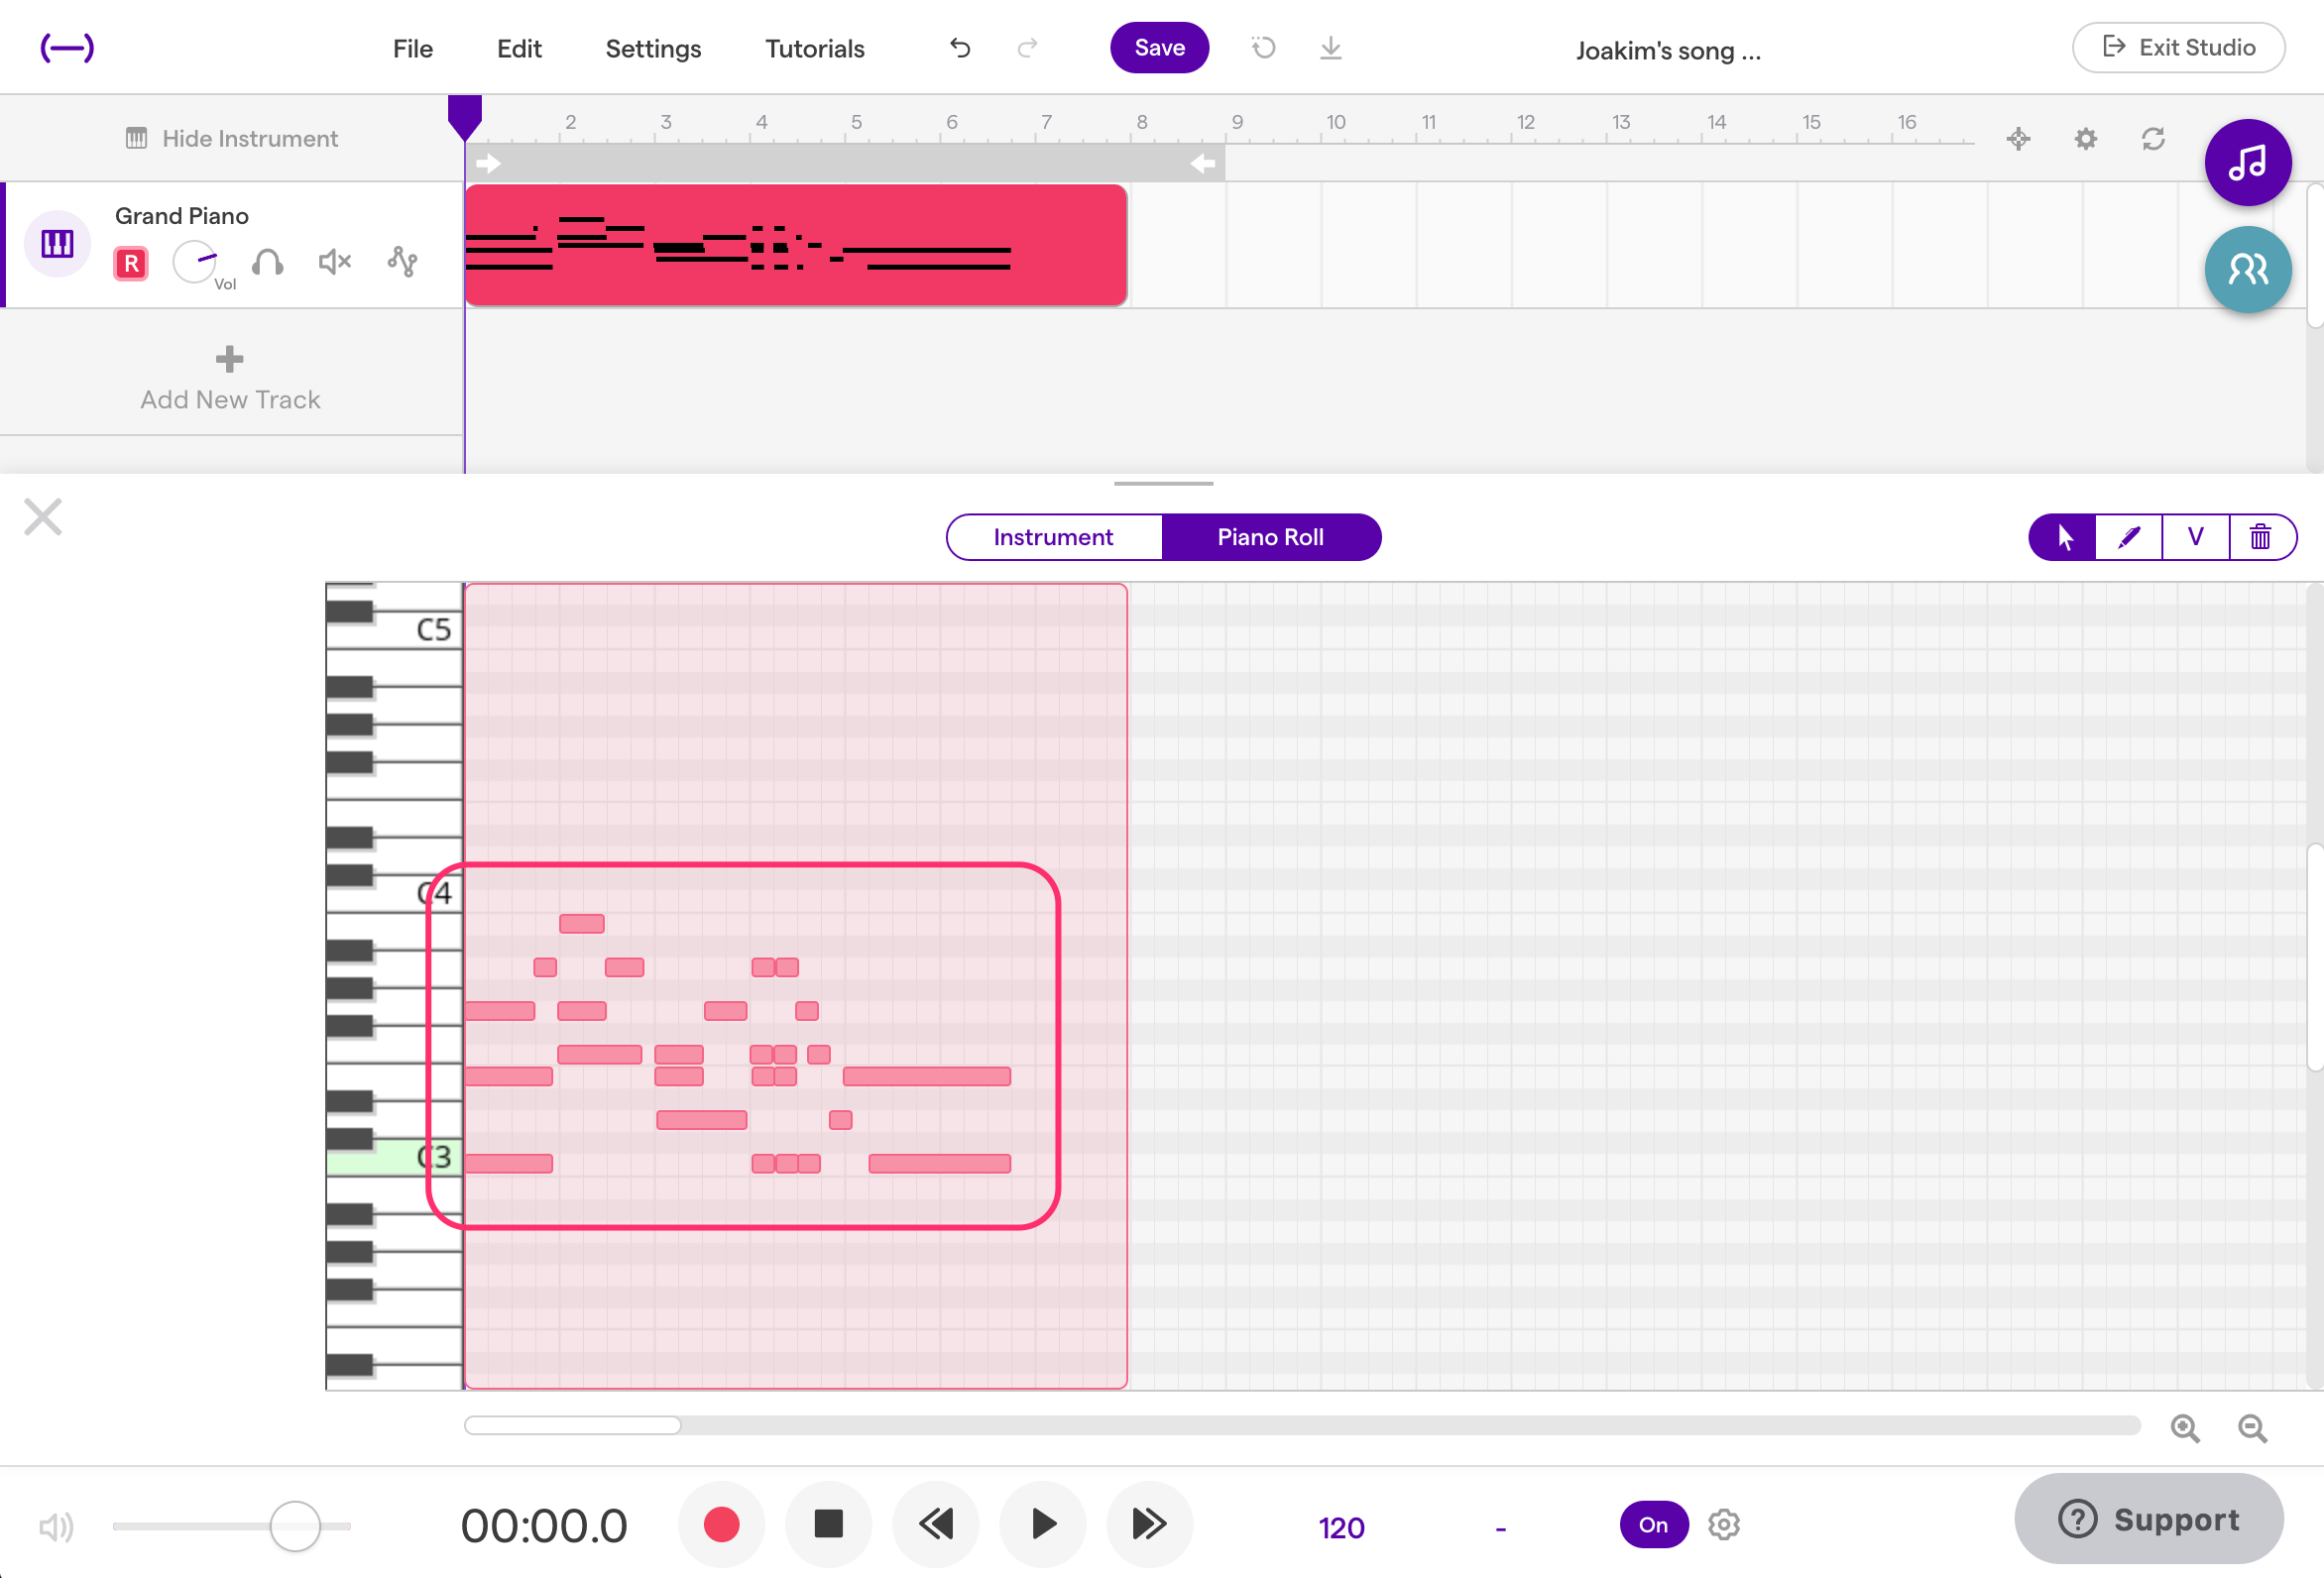The height and width of the screenshot is (1578, 2324).
Task: Click the download export icon
Action: pos(1330,48)
